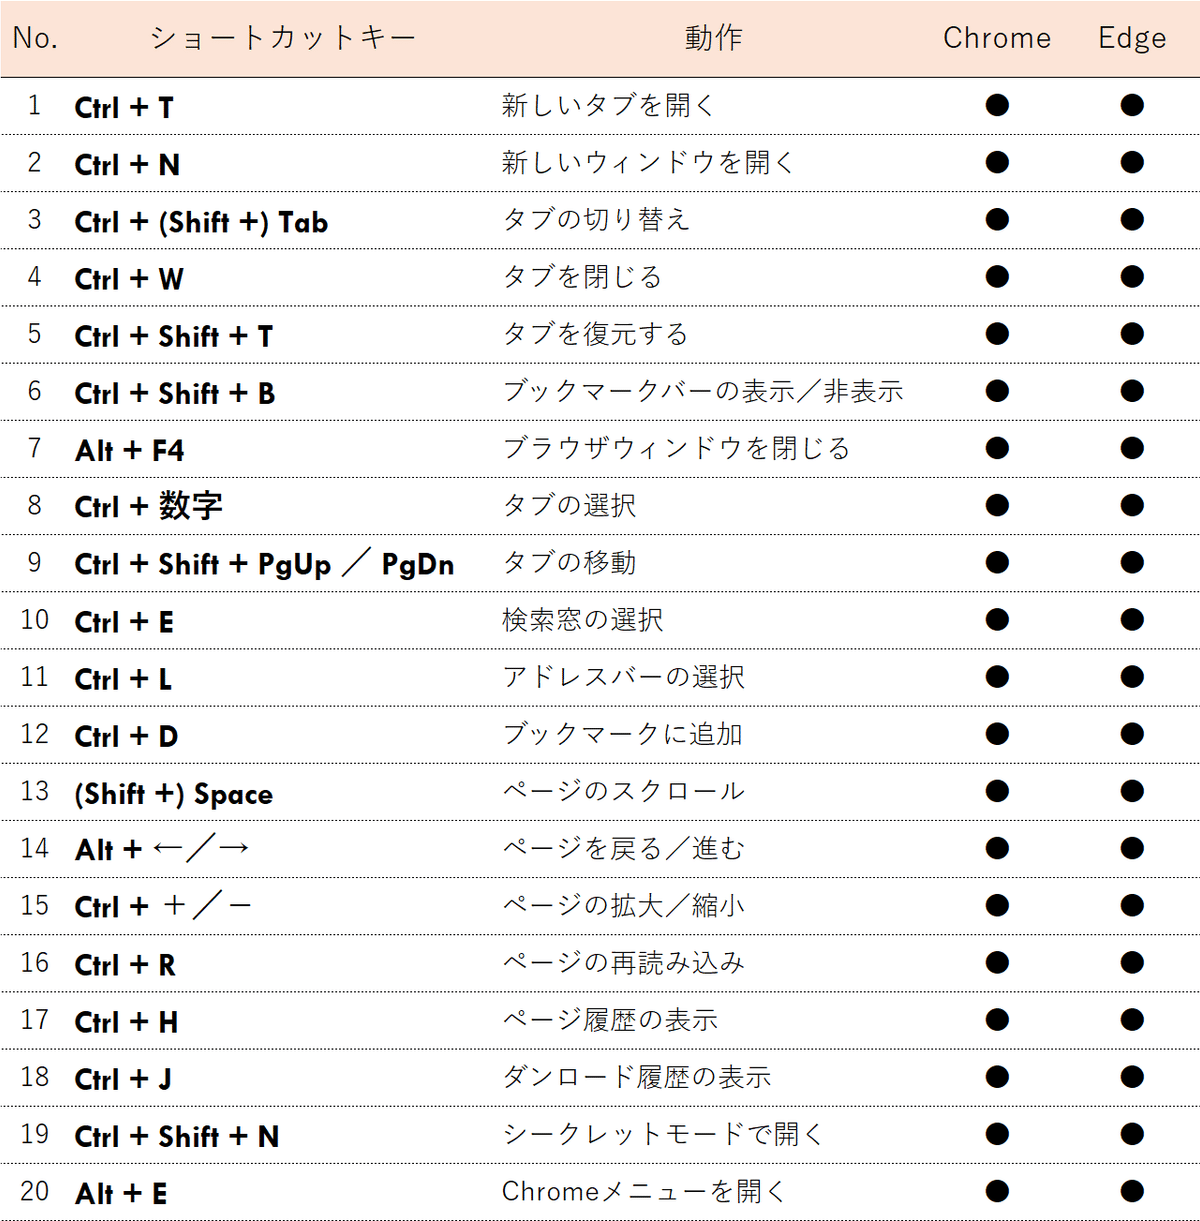Screen dimensions: 1200x1221
Task: Click the Chrome dot in the Ctrl + W row
Action: 997,277
